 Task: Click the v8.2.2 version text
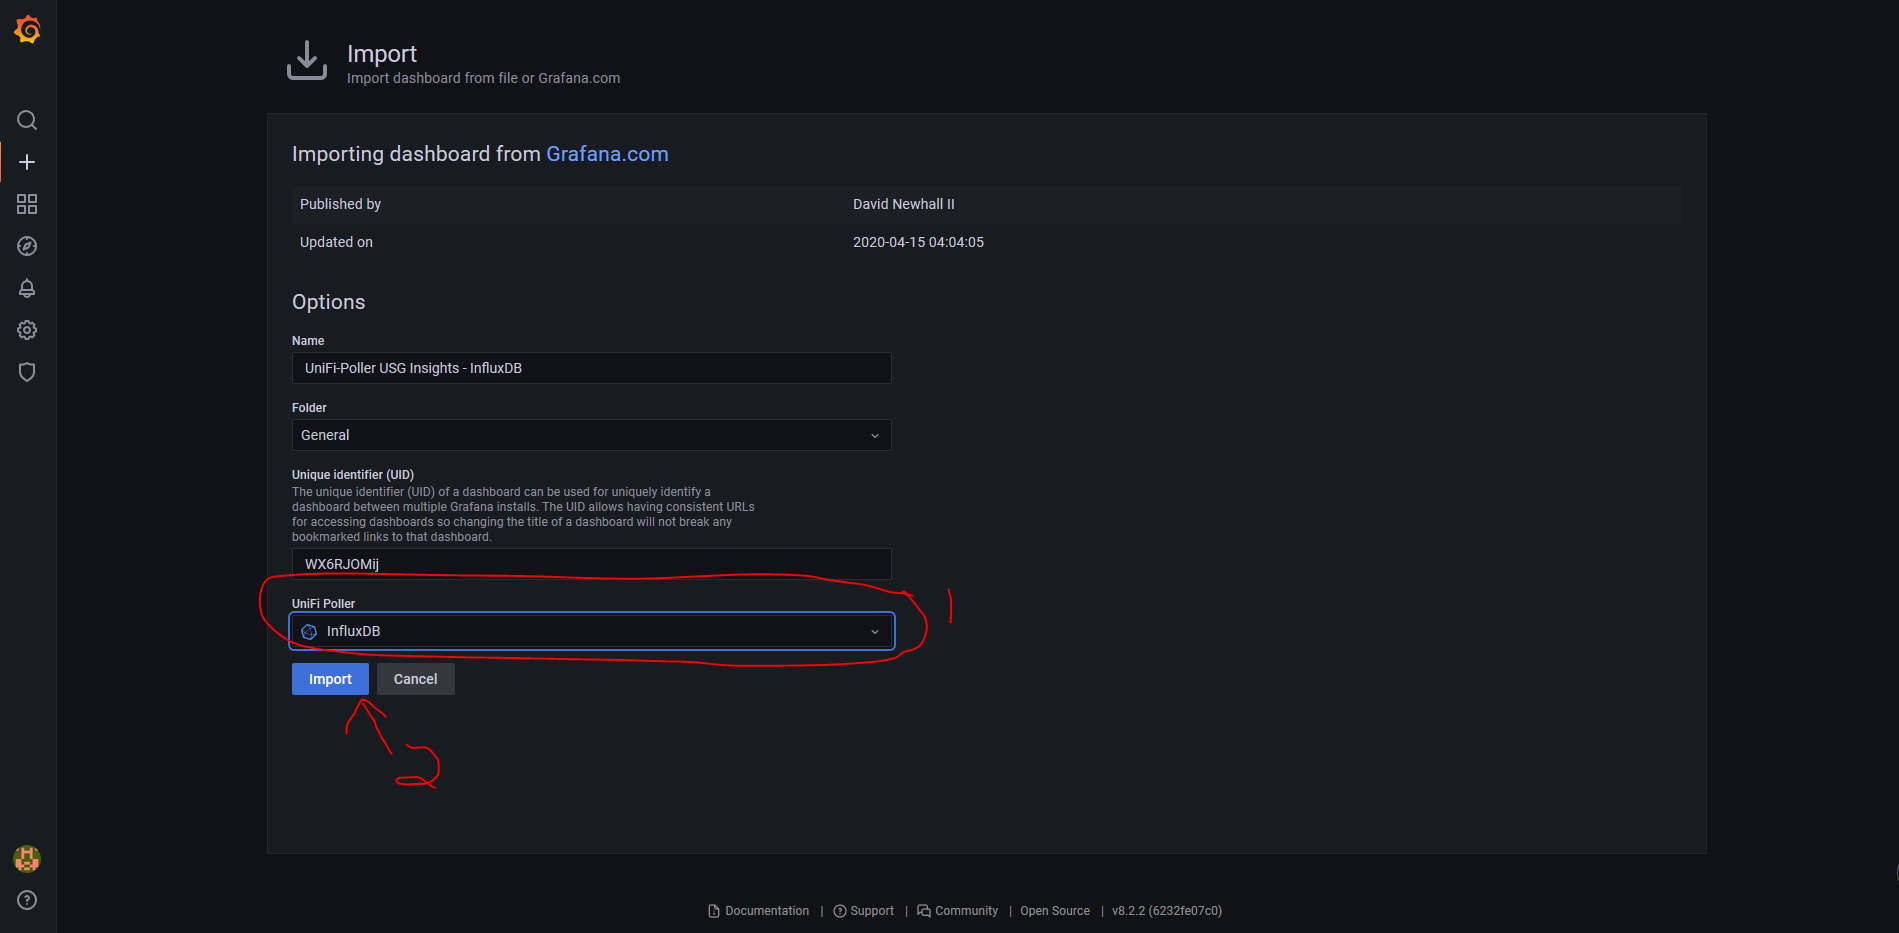coord(1167,911)
